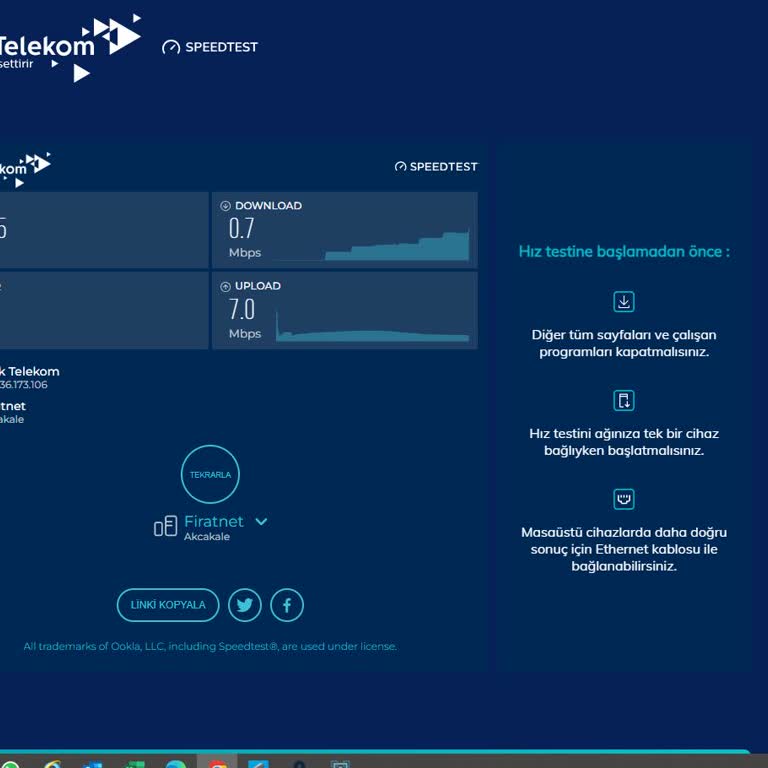The height and width of the screenshot is (768, 768).
Task: Click the 'Hız testine başlamadan önce :' heading
Action: 624,252
